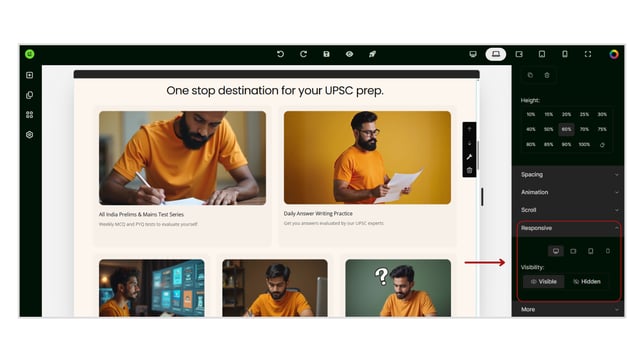
Task: Select mobile device under Responsive
Action: coord(607,251)
